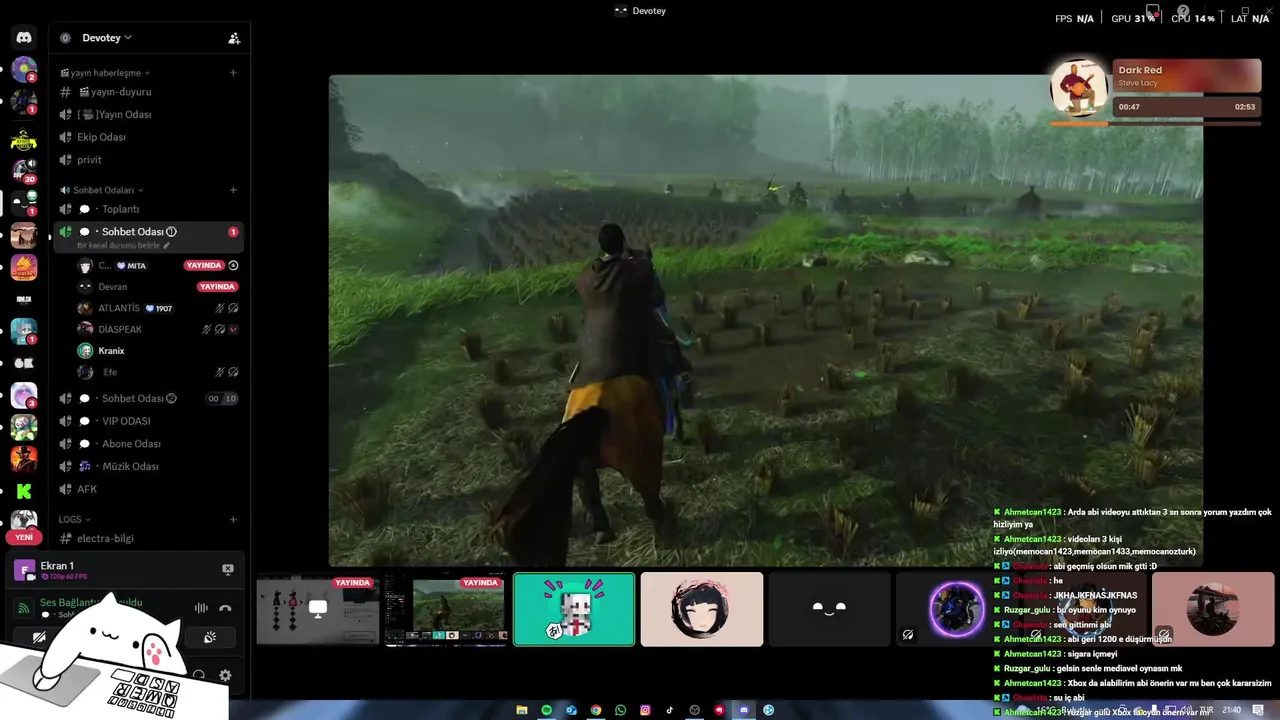Open the yayın-duyuru text channel
Image resolution: width=1280 pixels, height=720 pixels.
(x=149, y=92)
